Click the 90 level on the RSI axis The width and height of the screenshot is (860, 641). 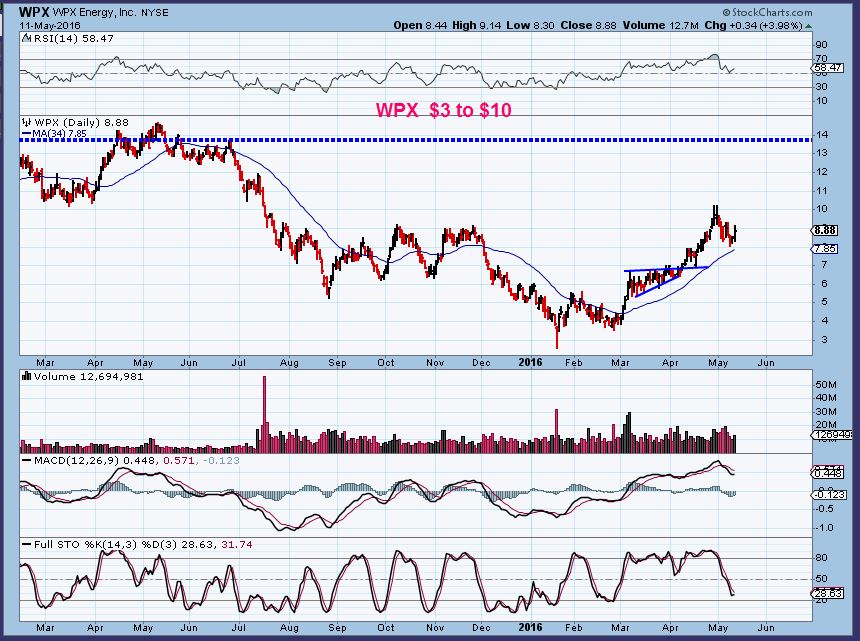click(822, 44)
